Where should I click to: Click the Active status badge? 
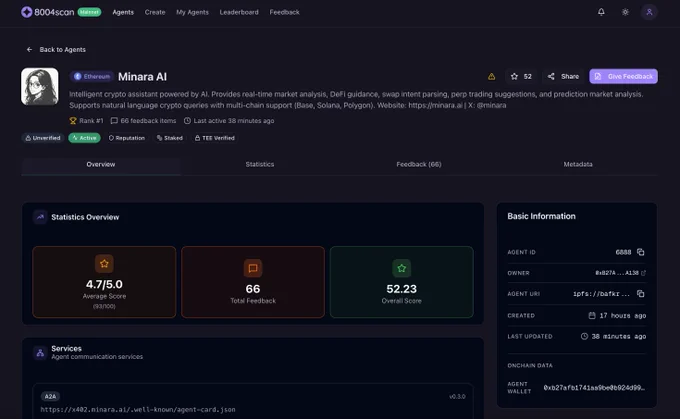coord(85,138)
